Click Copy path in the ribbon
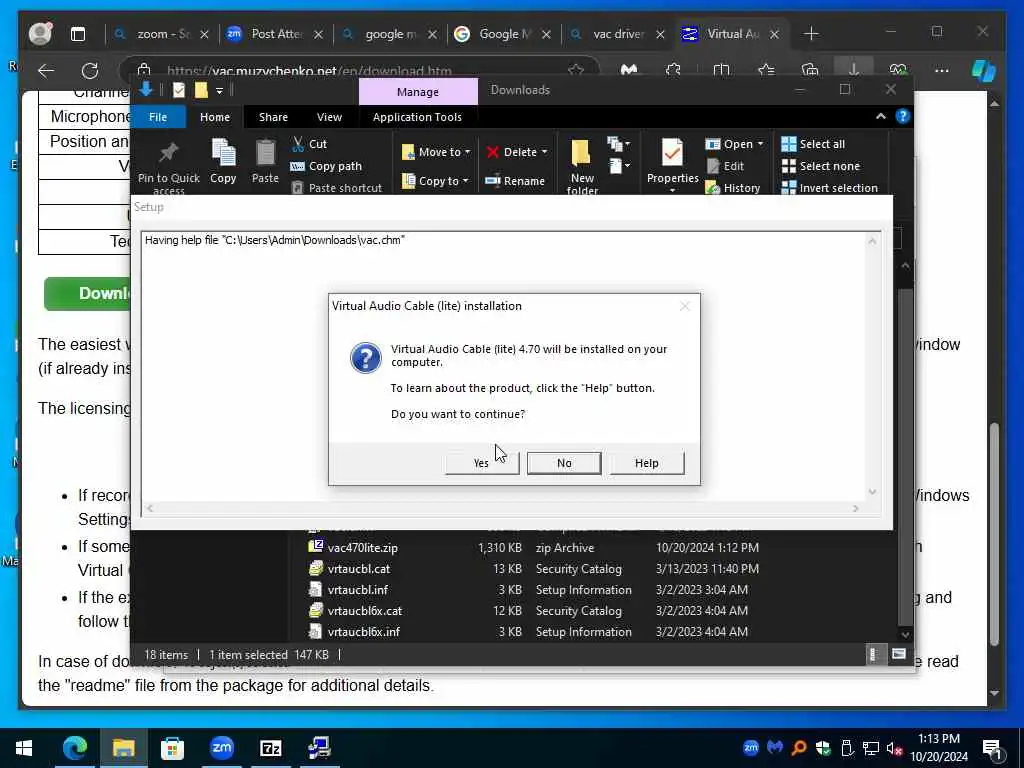This screenshot has height=768, width=1024. [x=326, y=166]
